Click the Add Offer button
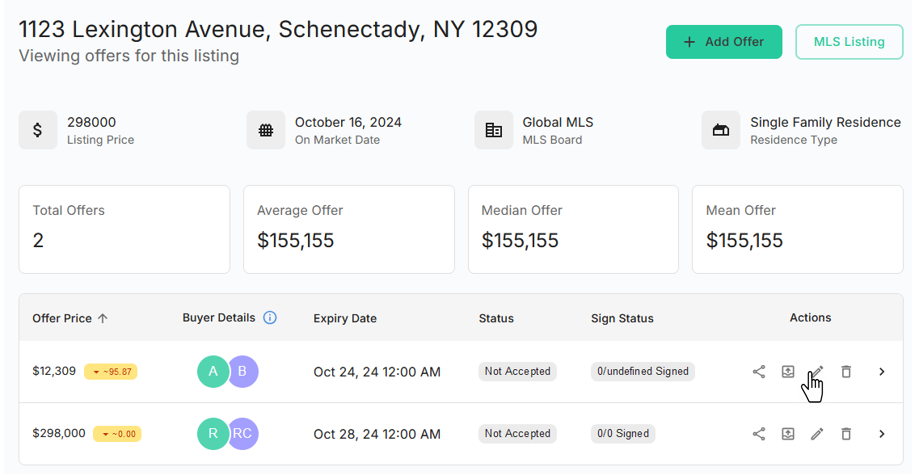Viewport: 912px width, 474px height. [724, 42]
